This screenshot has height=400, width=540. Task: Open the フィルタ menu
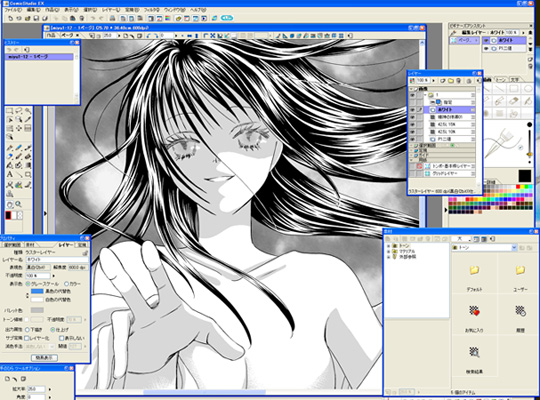(152, 10)
